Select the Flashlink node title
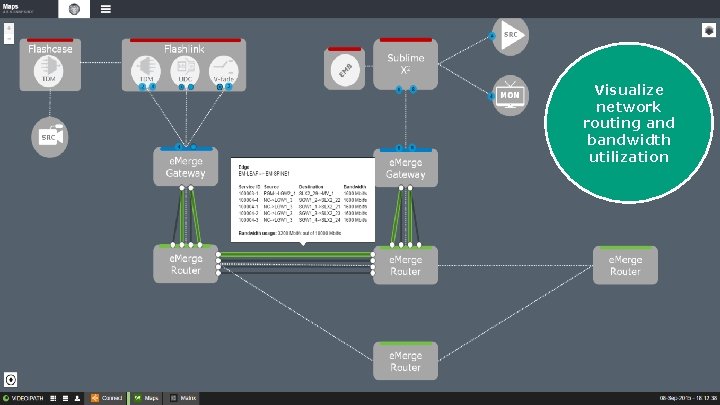The image size is (720, 405). [x=184, y=49]
